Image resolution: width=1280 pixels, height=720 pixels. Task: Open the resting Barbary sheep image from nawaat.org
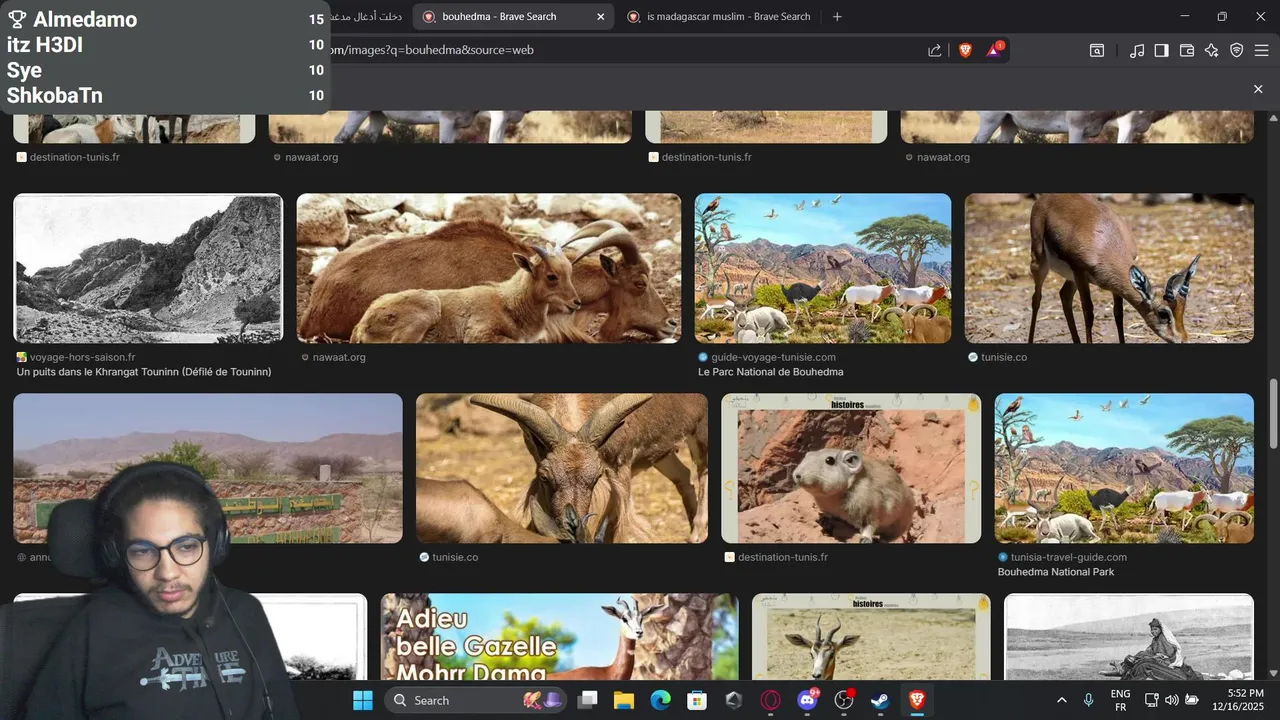point(489,268)
